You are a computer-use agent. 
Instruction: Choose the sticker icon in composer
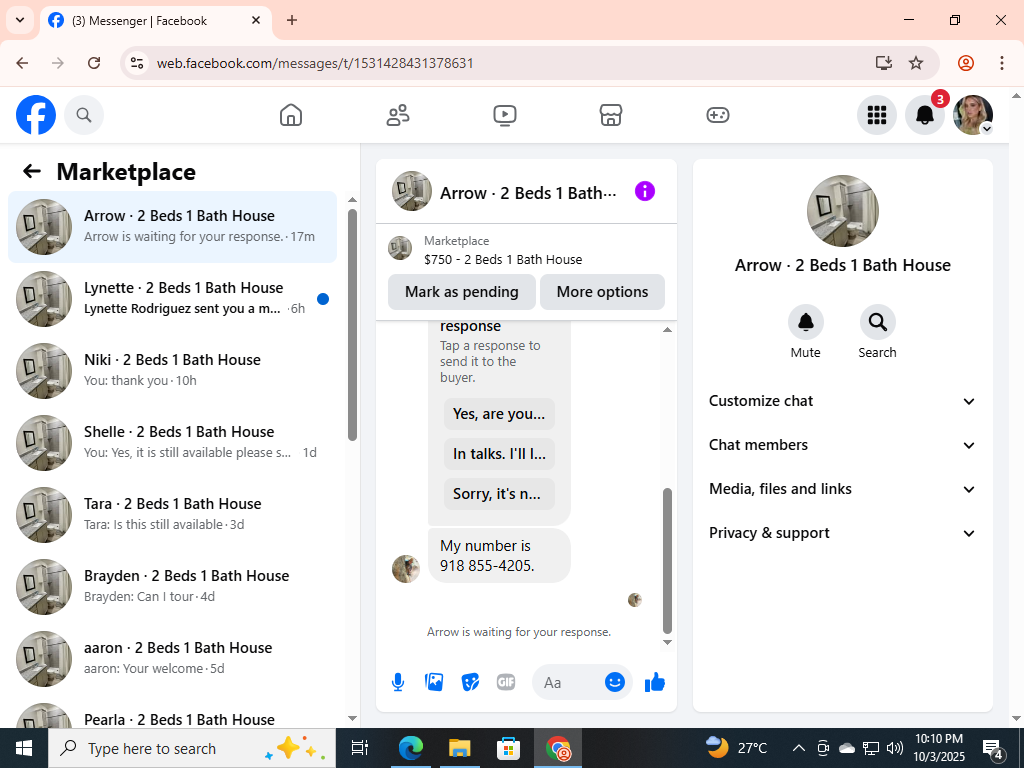[x=470, y=682]
